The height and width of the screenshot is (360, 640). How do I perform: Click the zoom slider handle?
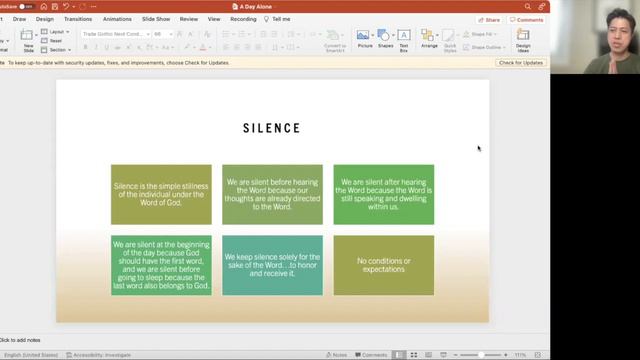pyautogui.click(x=481, y=355)
